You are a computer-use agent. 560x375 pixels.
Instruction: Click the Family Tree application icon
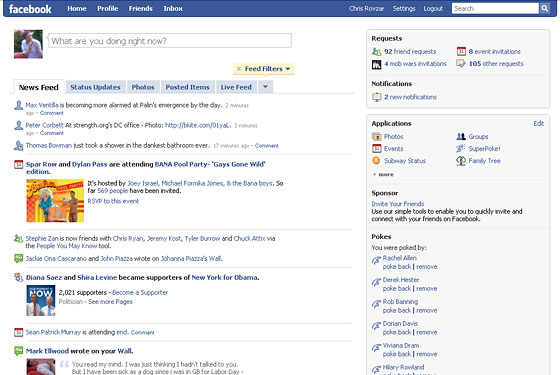461,161
